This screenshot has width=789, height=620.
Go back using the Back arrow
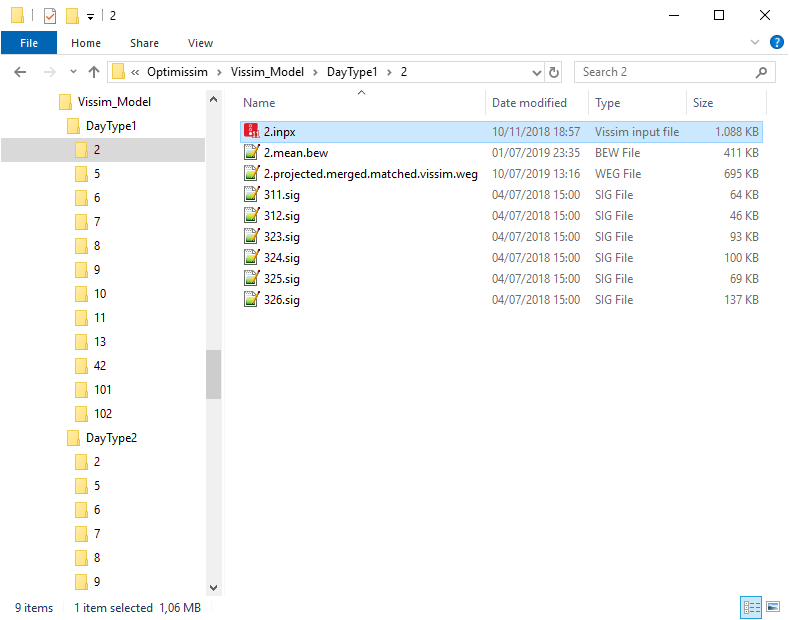tap(20, 72)
